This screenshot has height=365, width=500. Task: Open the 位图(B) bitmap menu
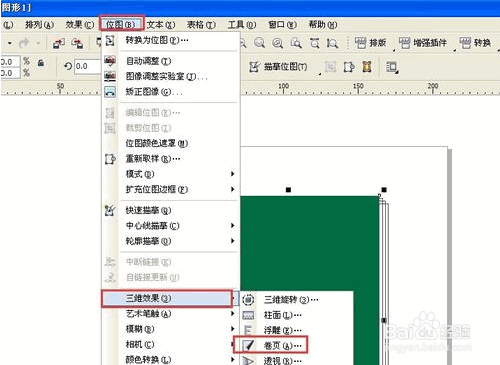click(x=121, y=24)
